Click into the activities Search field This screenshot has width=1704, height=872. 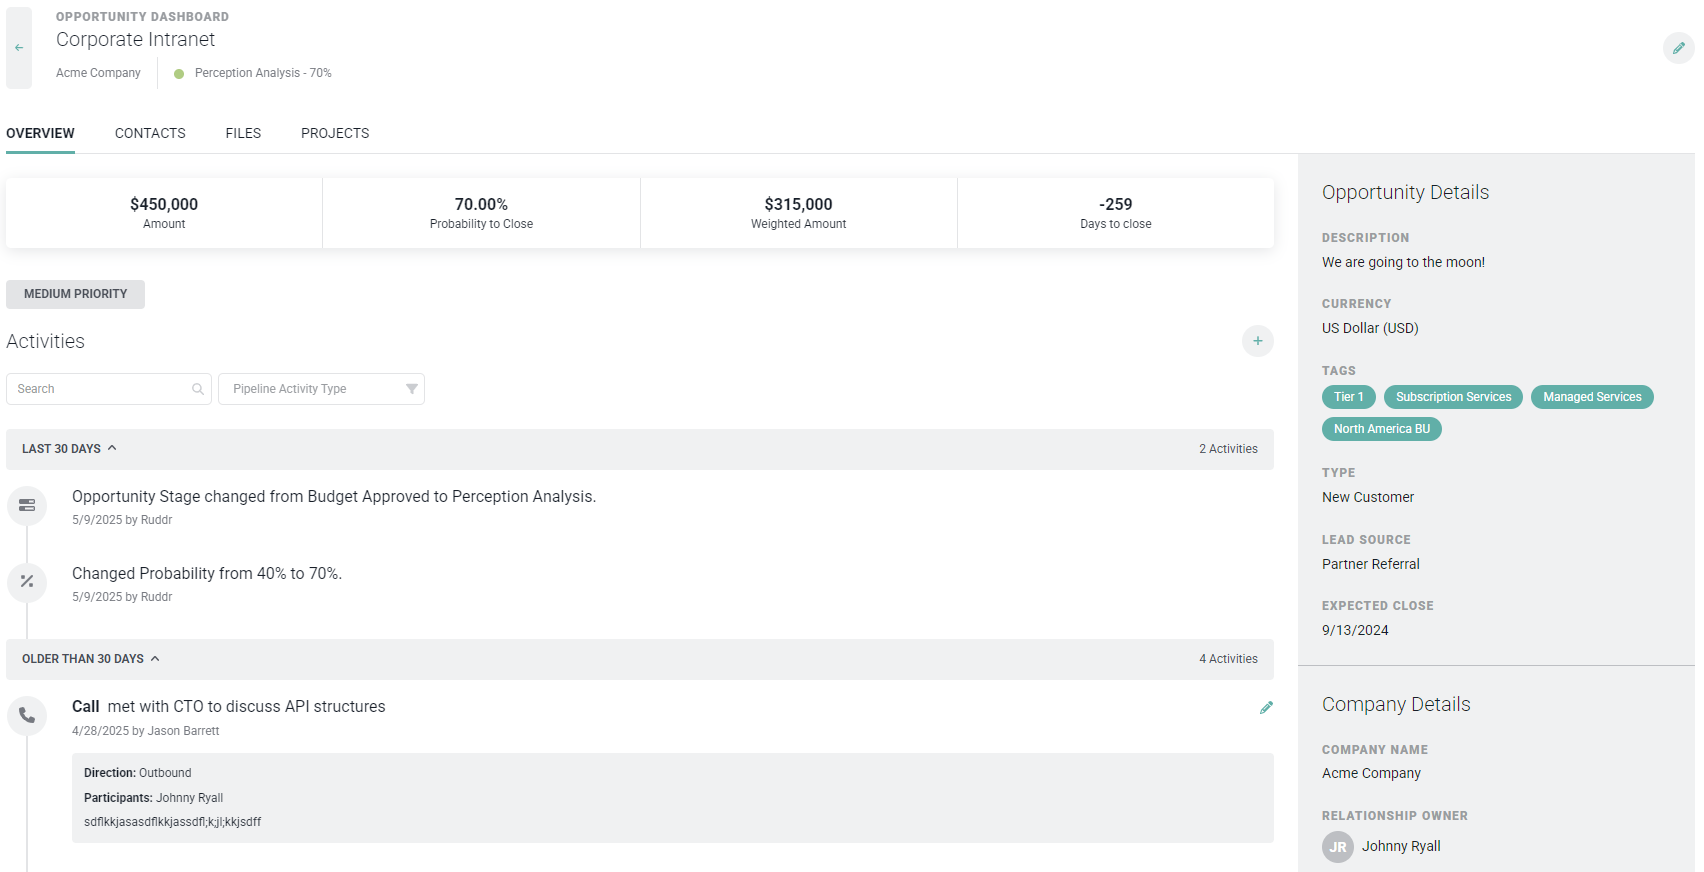pos(100,389)
